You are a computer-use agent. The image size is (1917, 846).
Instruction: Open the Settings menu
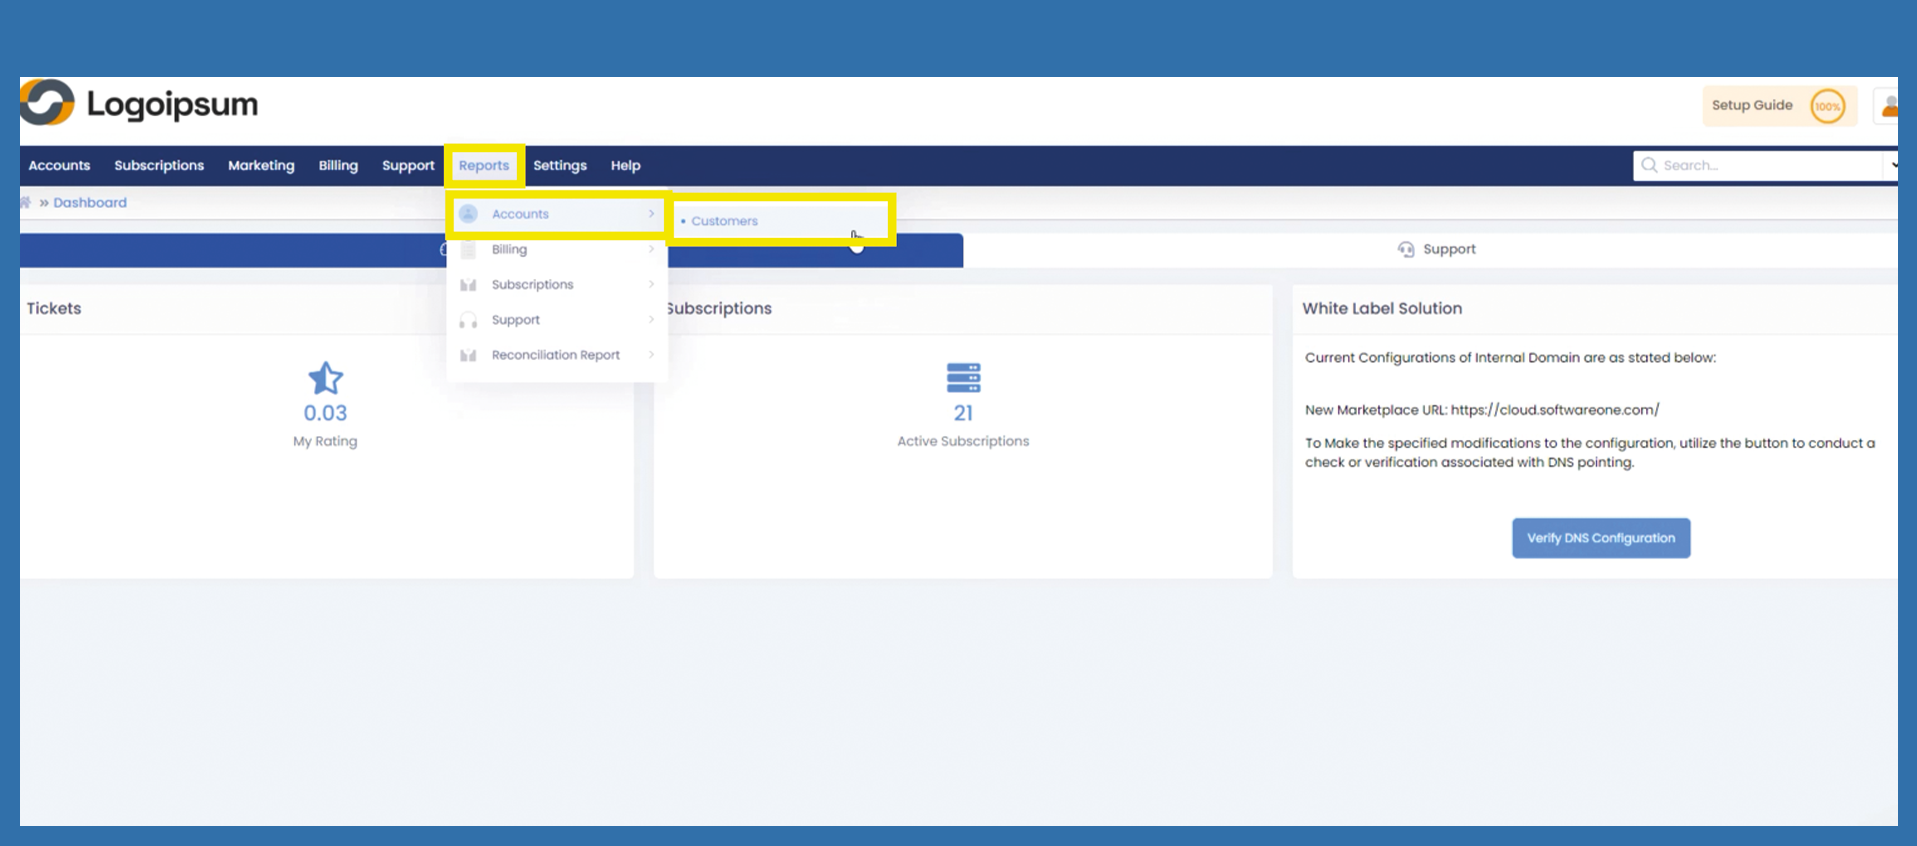[x=560, y=166]
